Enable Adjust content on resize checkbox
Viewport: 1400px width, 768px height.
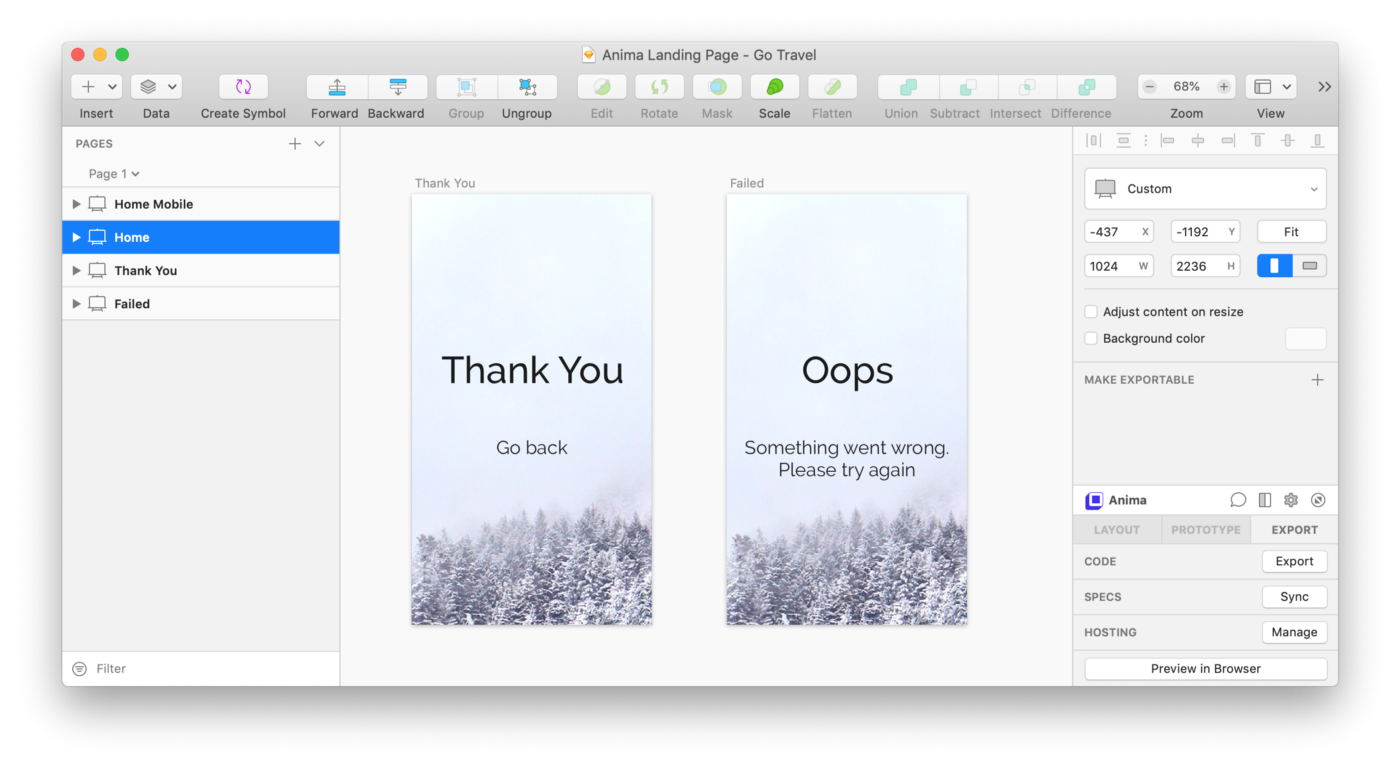pos(1091,312)
